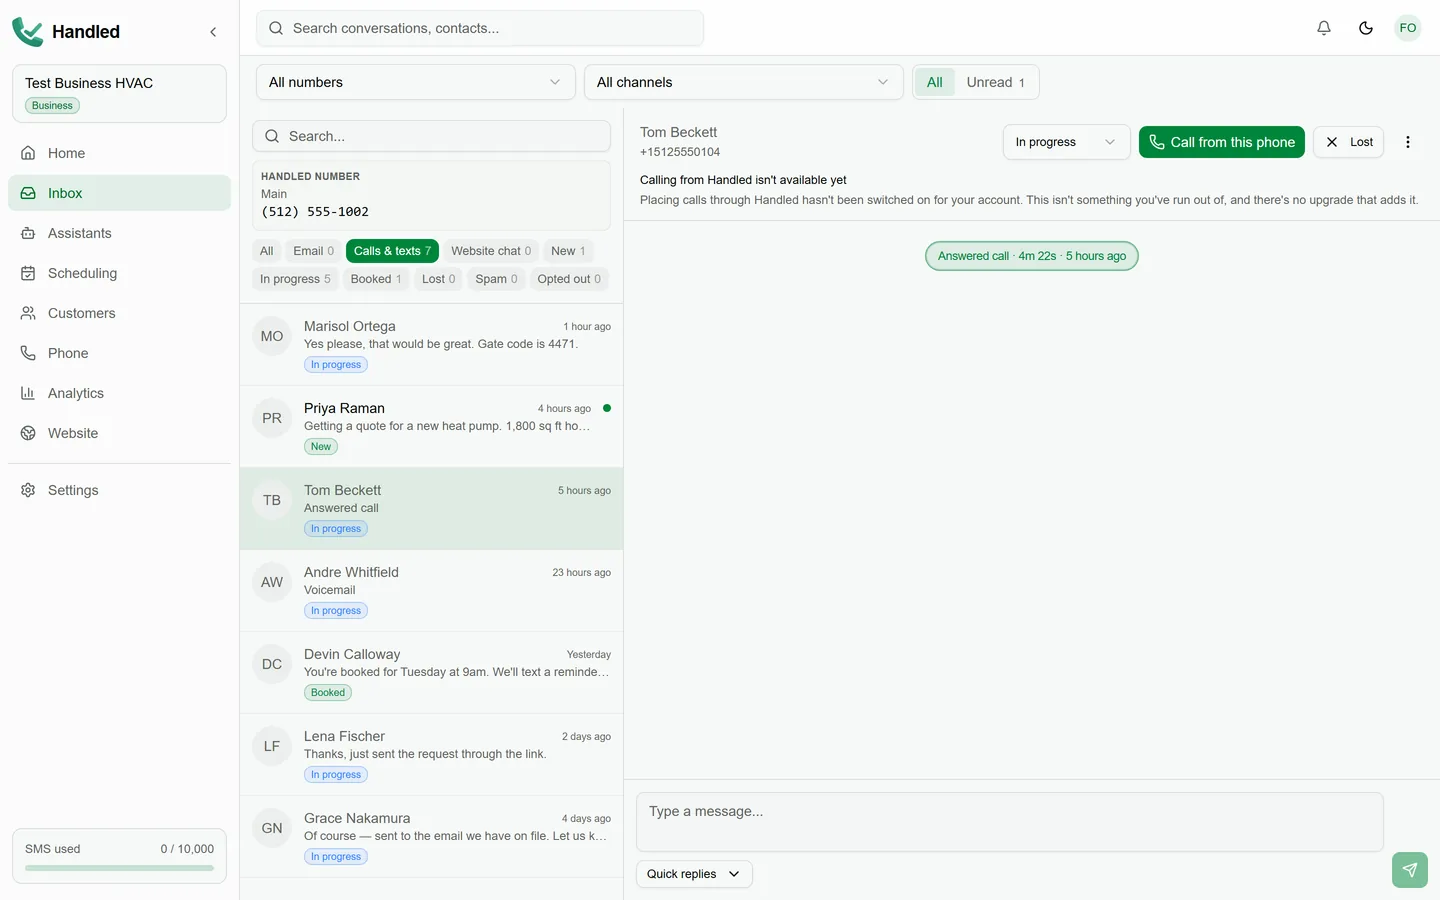Expand the All numbers dropdown

click(415, 82)
